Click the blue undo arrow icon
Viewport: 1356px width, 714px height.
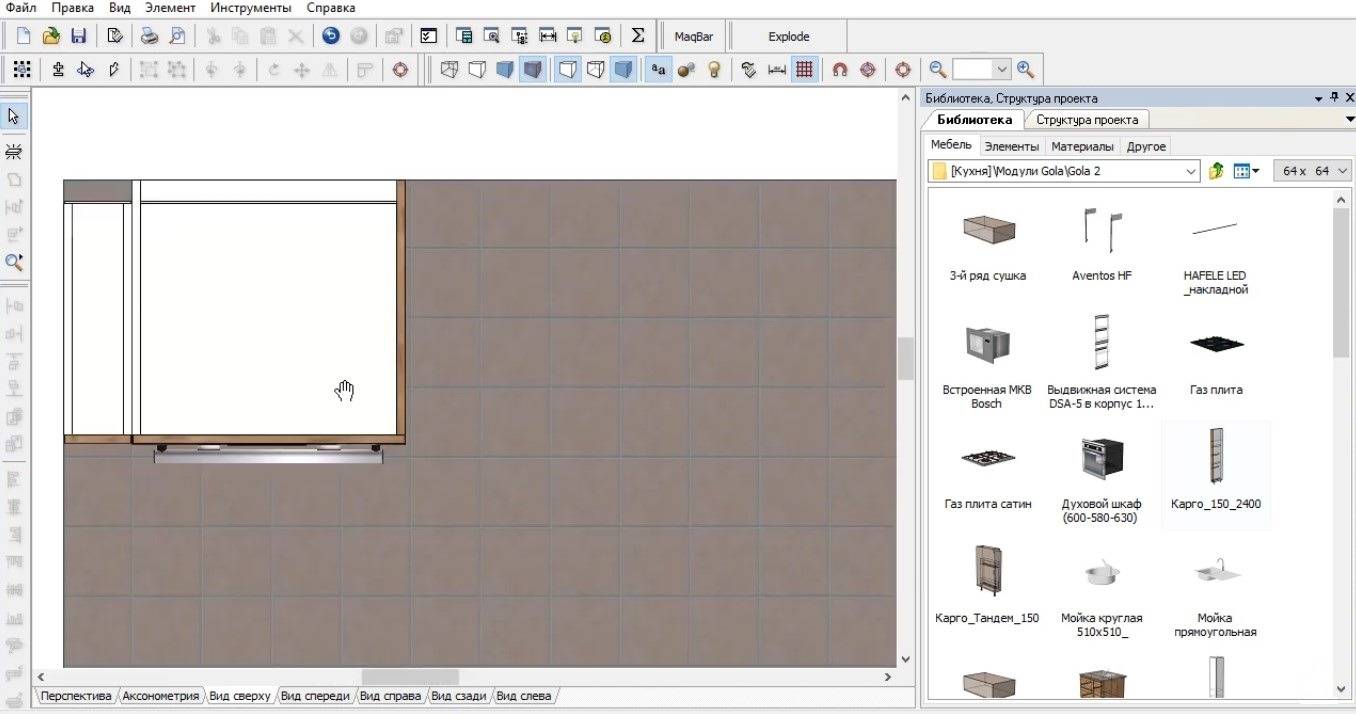[330, 36]
